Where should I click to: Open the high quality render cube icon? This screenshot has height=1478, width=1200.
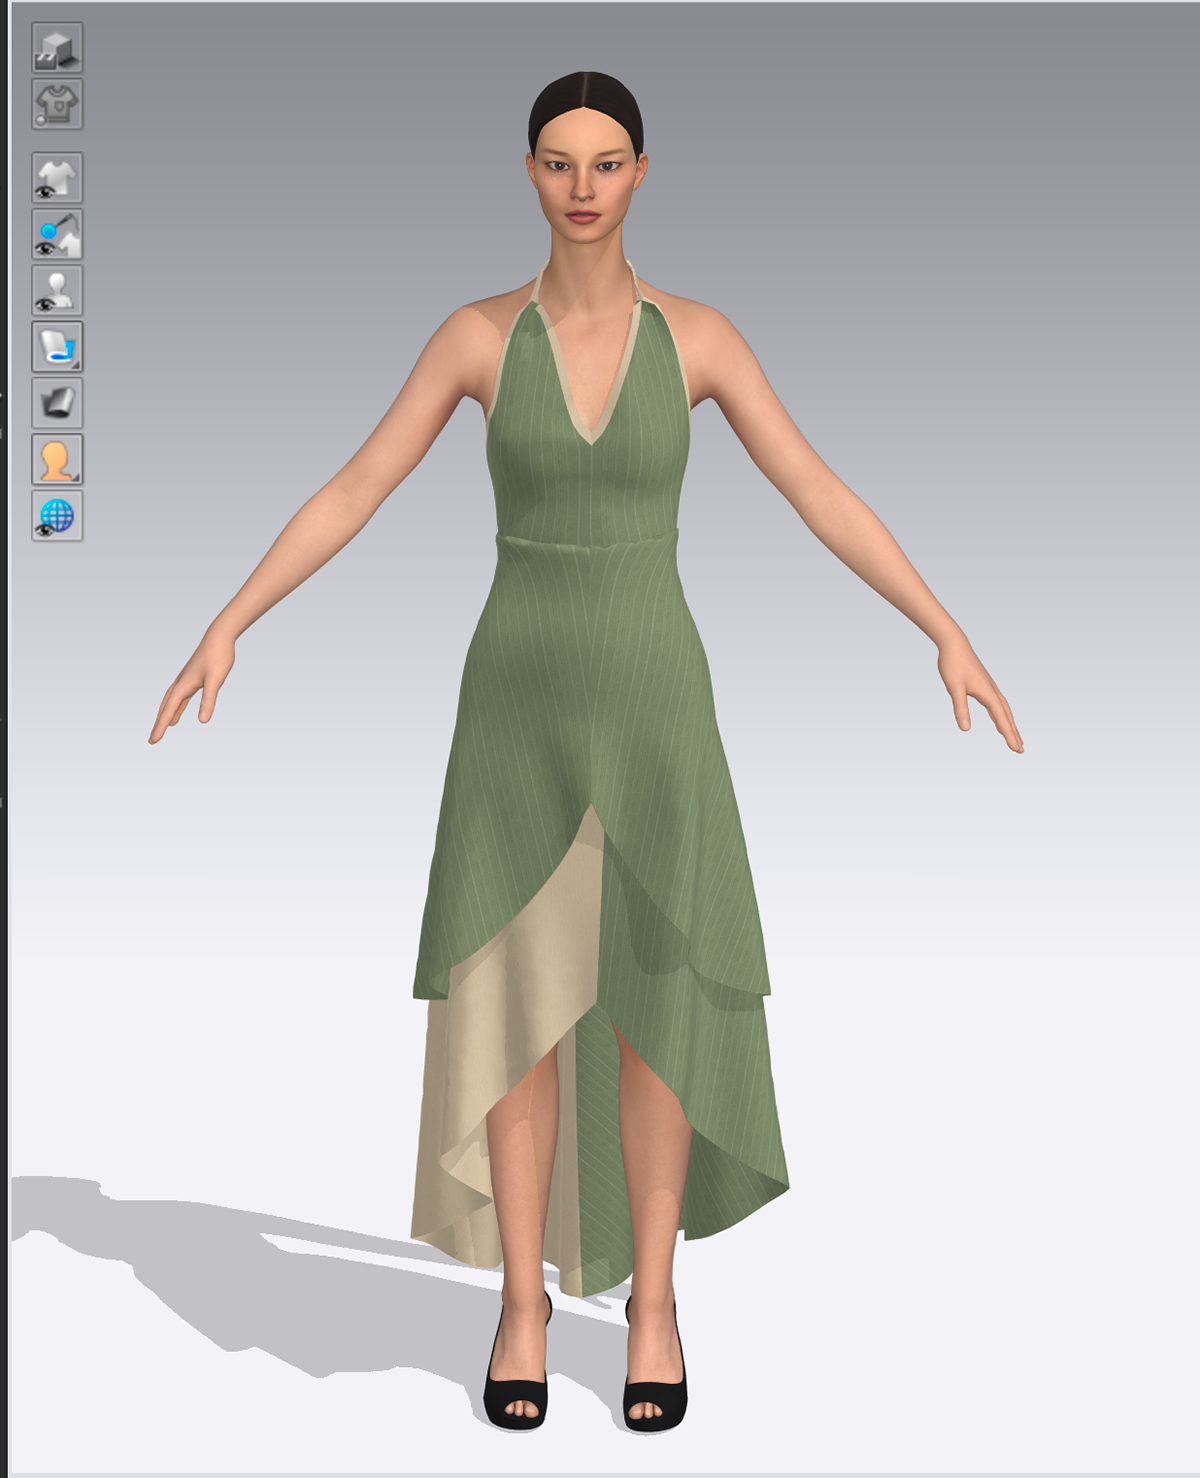(57, 48)
